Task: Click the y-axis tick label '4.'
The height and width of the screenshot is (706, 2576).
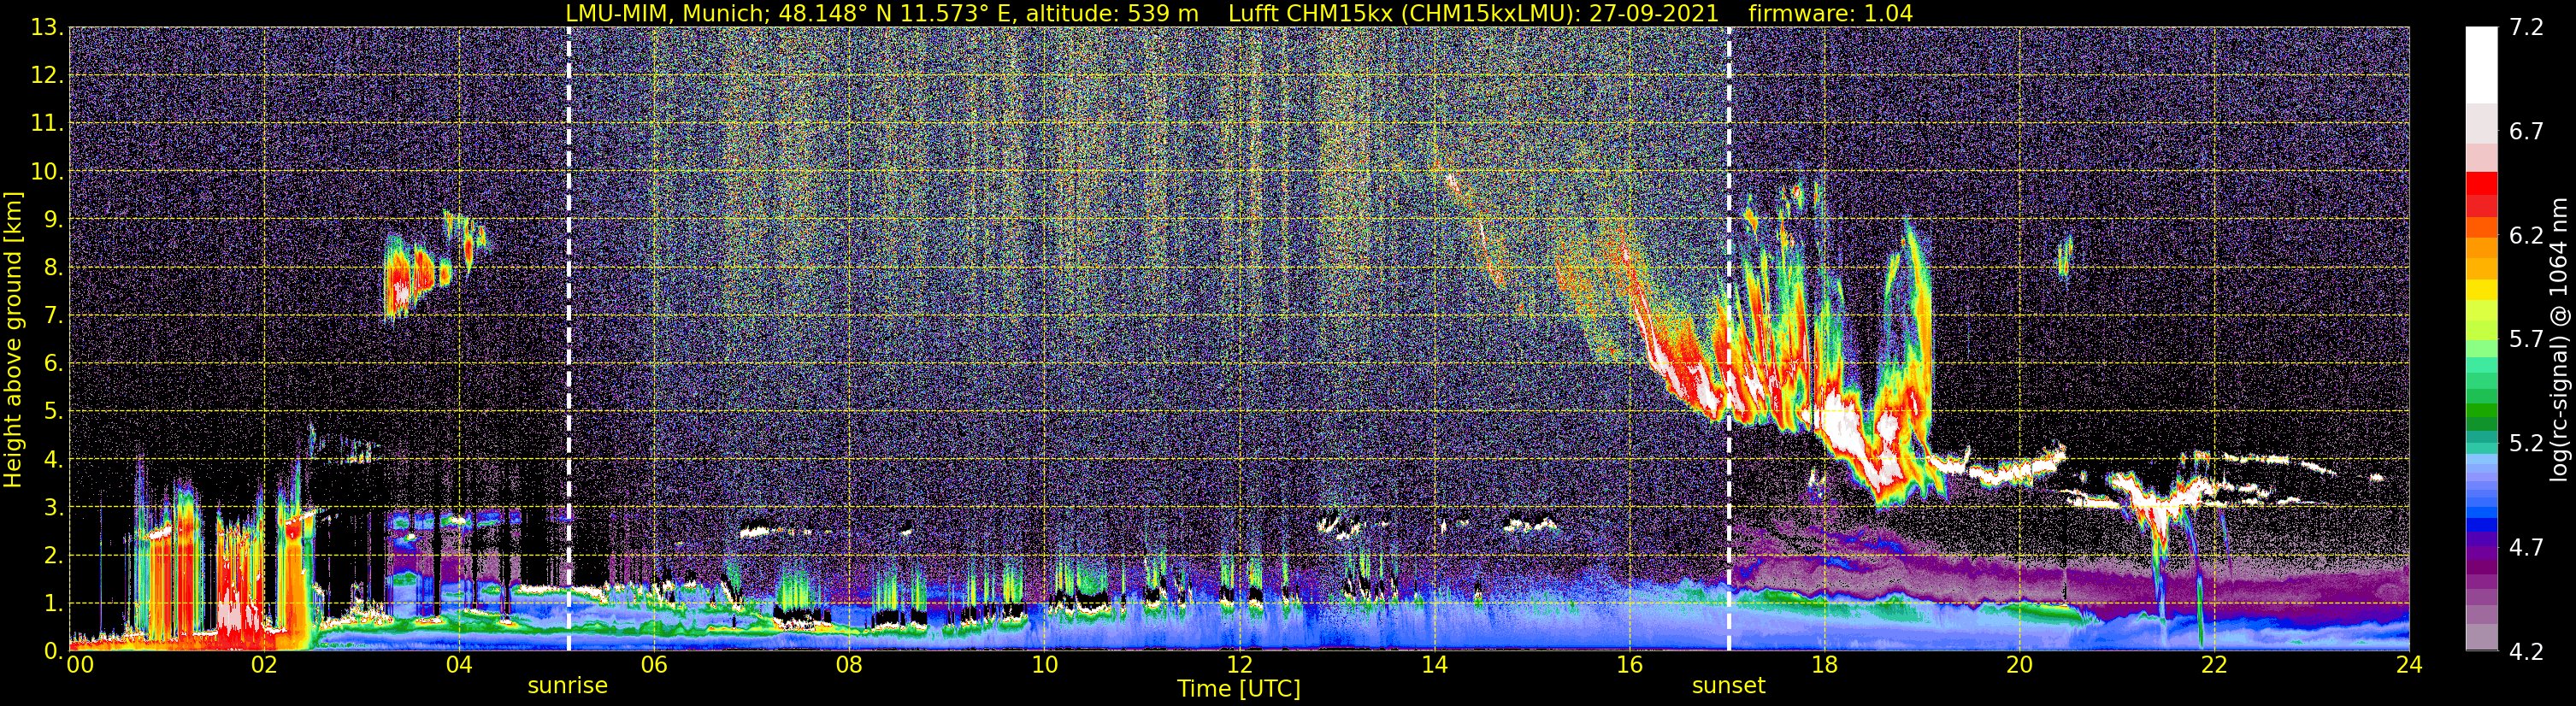Action: (52, 460)
